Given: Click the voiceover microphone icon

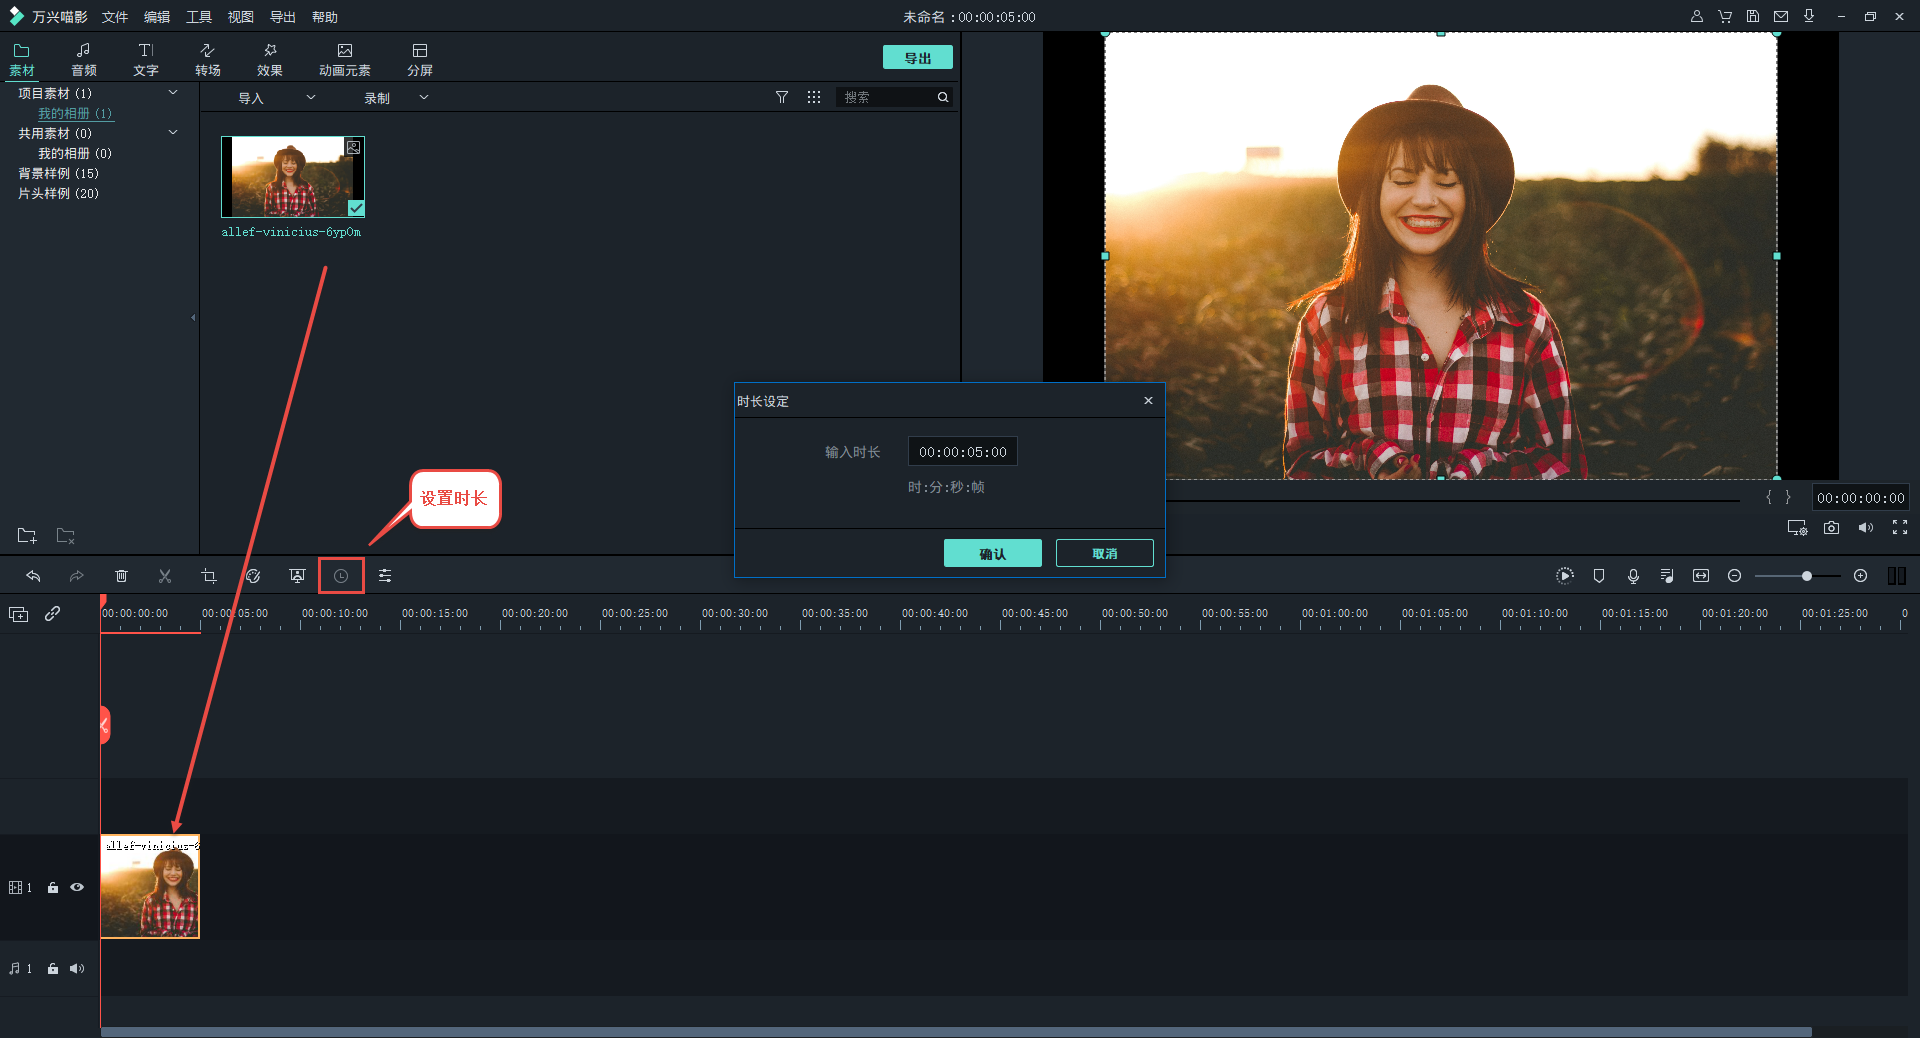Looking at the screenshot, I should [x=1633, y=576].
